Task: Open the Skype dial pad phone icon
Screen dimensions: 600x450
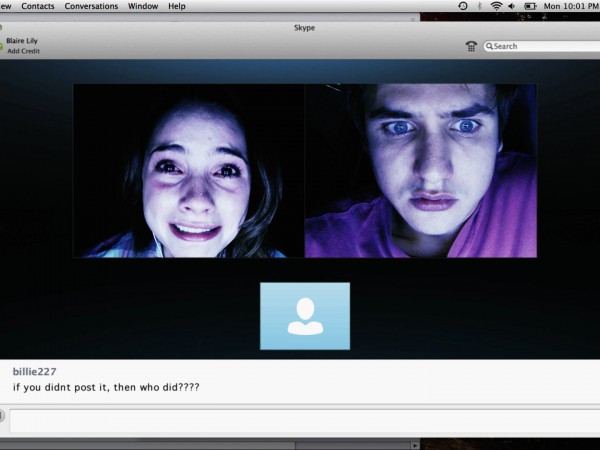Action: (x=471, y=46)
